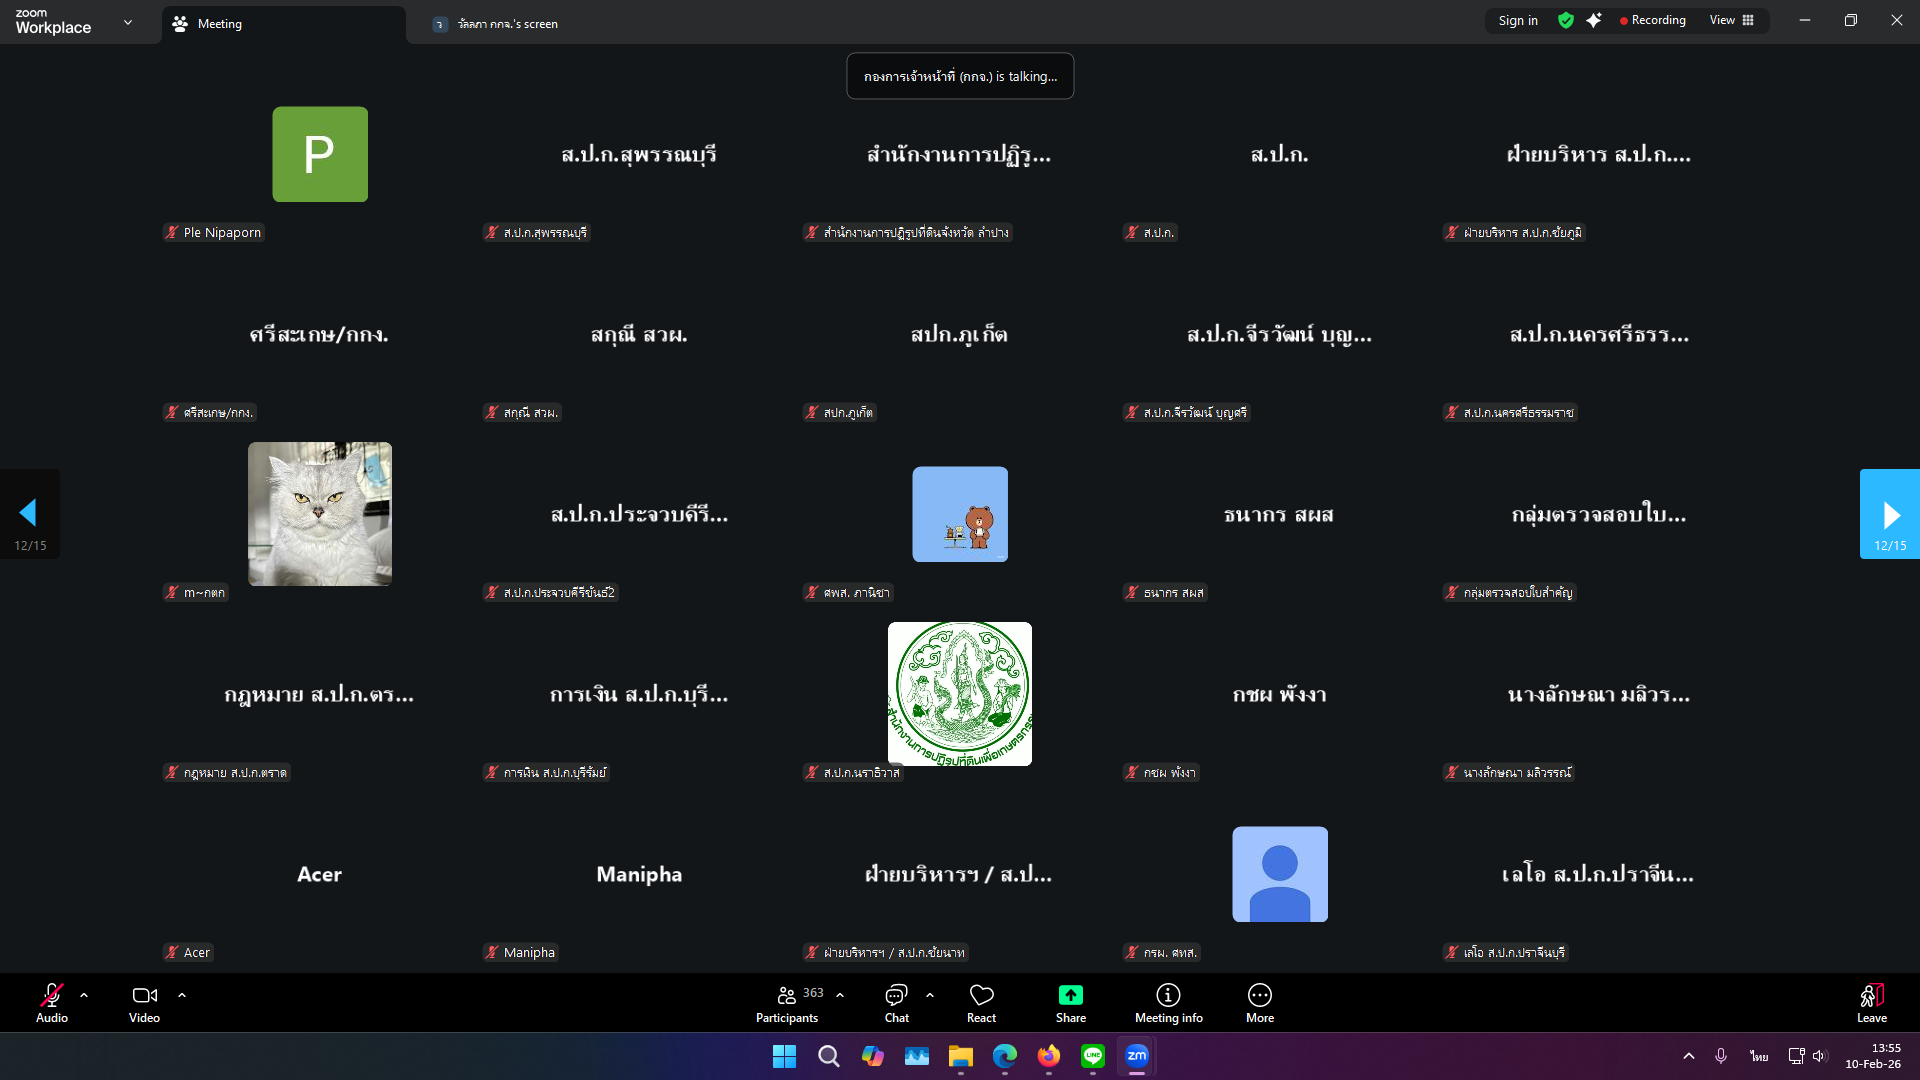Viewport: 1920px width, 1080px height.
Task: Unmute the microphone with Audio button
Action: [52, 1003]
